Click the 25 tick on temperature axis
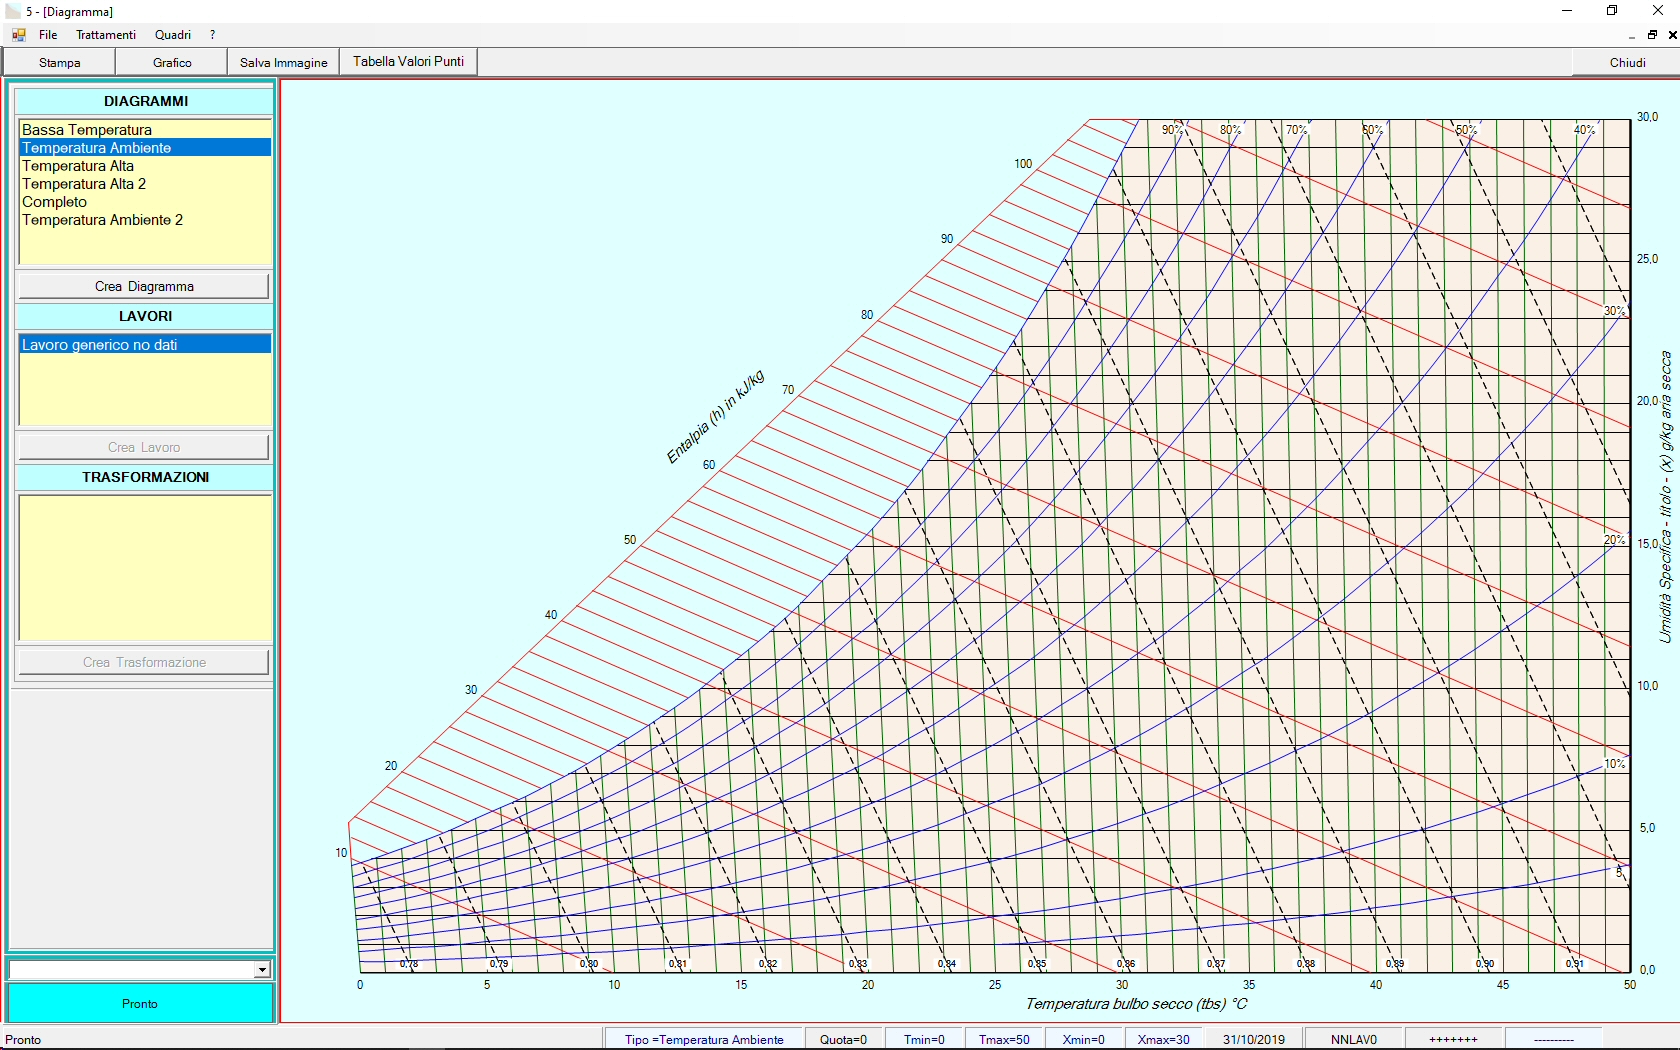1680x1050 pixels. click(x=995, y=985)
